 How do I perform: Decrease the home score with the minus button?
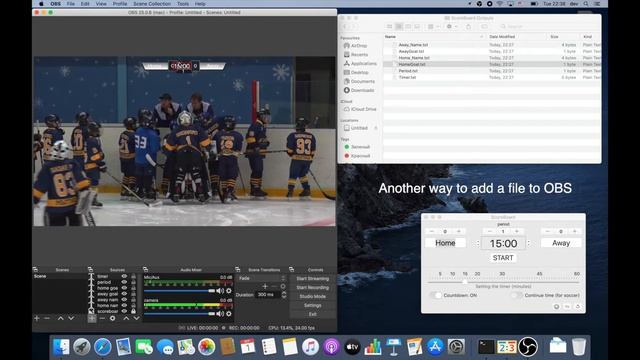pyautogui.click(x=431, y=231)
